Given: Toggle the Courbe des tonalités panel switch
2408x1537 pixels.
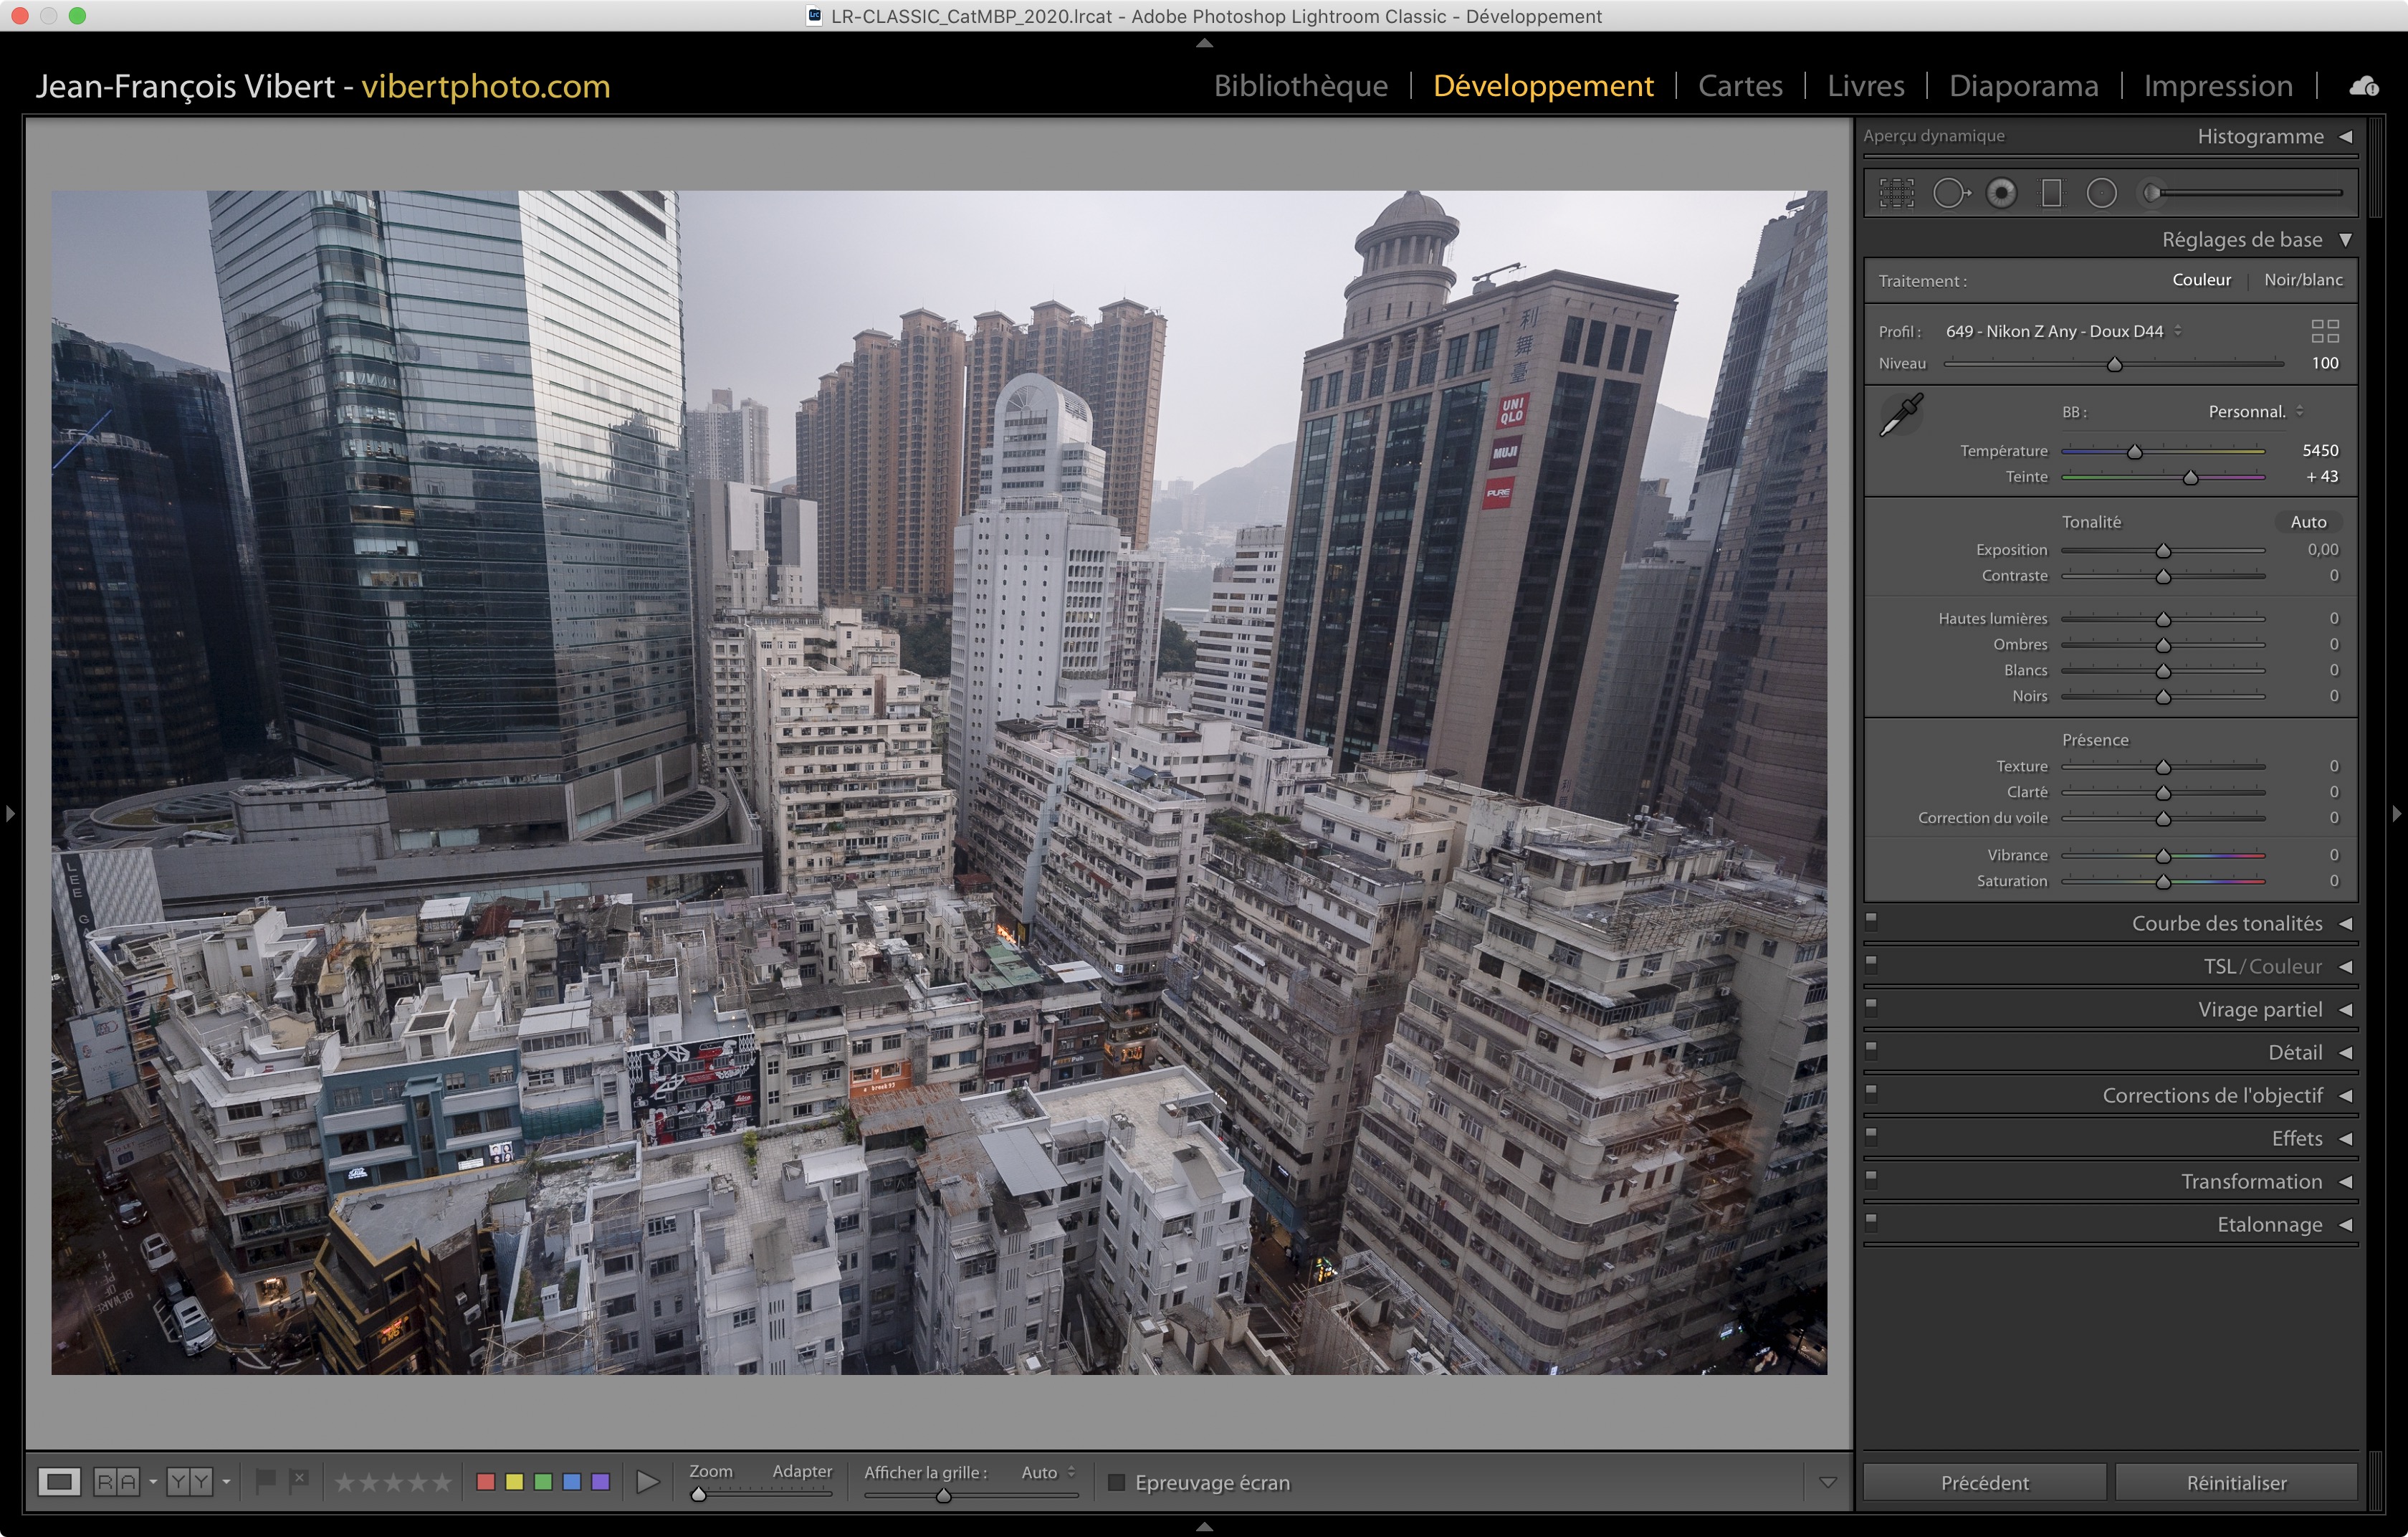Looking at the screenshot, I should coord(1871,921).
